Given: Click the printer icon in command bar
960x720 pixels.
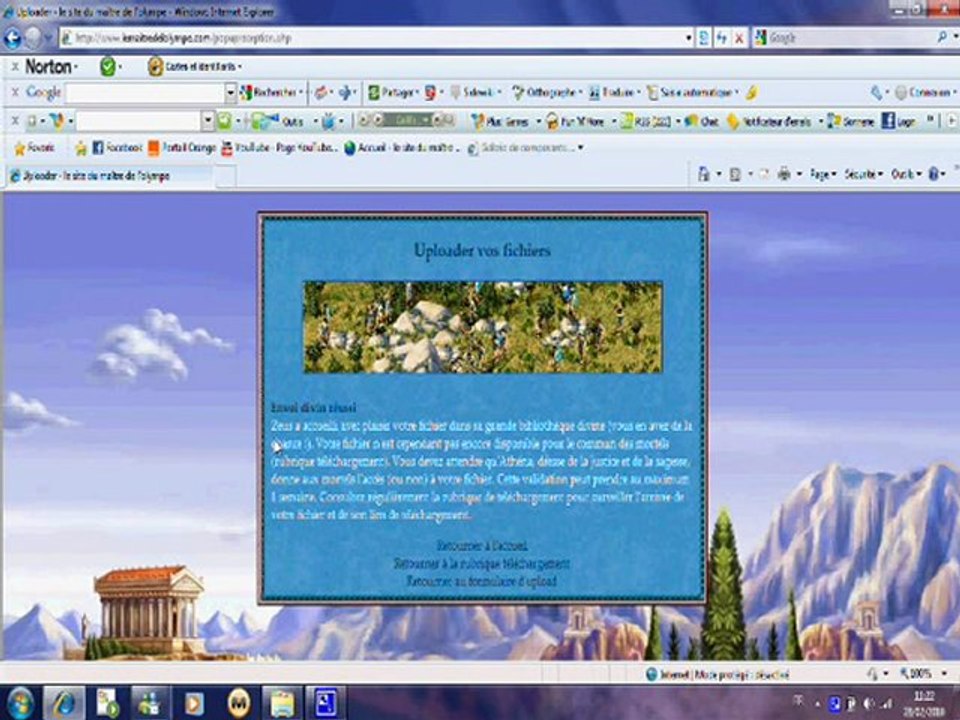Looking at the screenshot, I should click(784, 174).
